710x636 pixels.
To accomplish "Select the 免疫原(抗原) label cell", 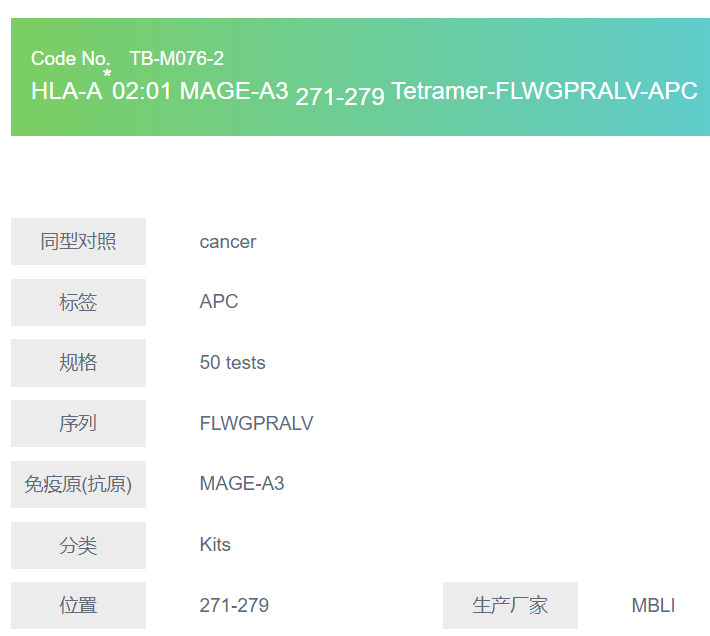I will (x=78, y=485).
